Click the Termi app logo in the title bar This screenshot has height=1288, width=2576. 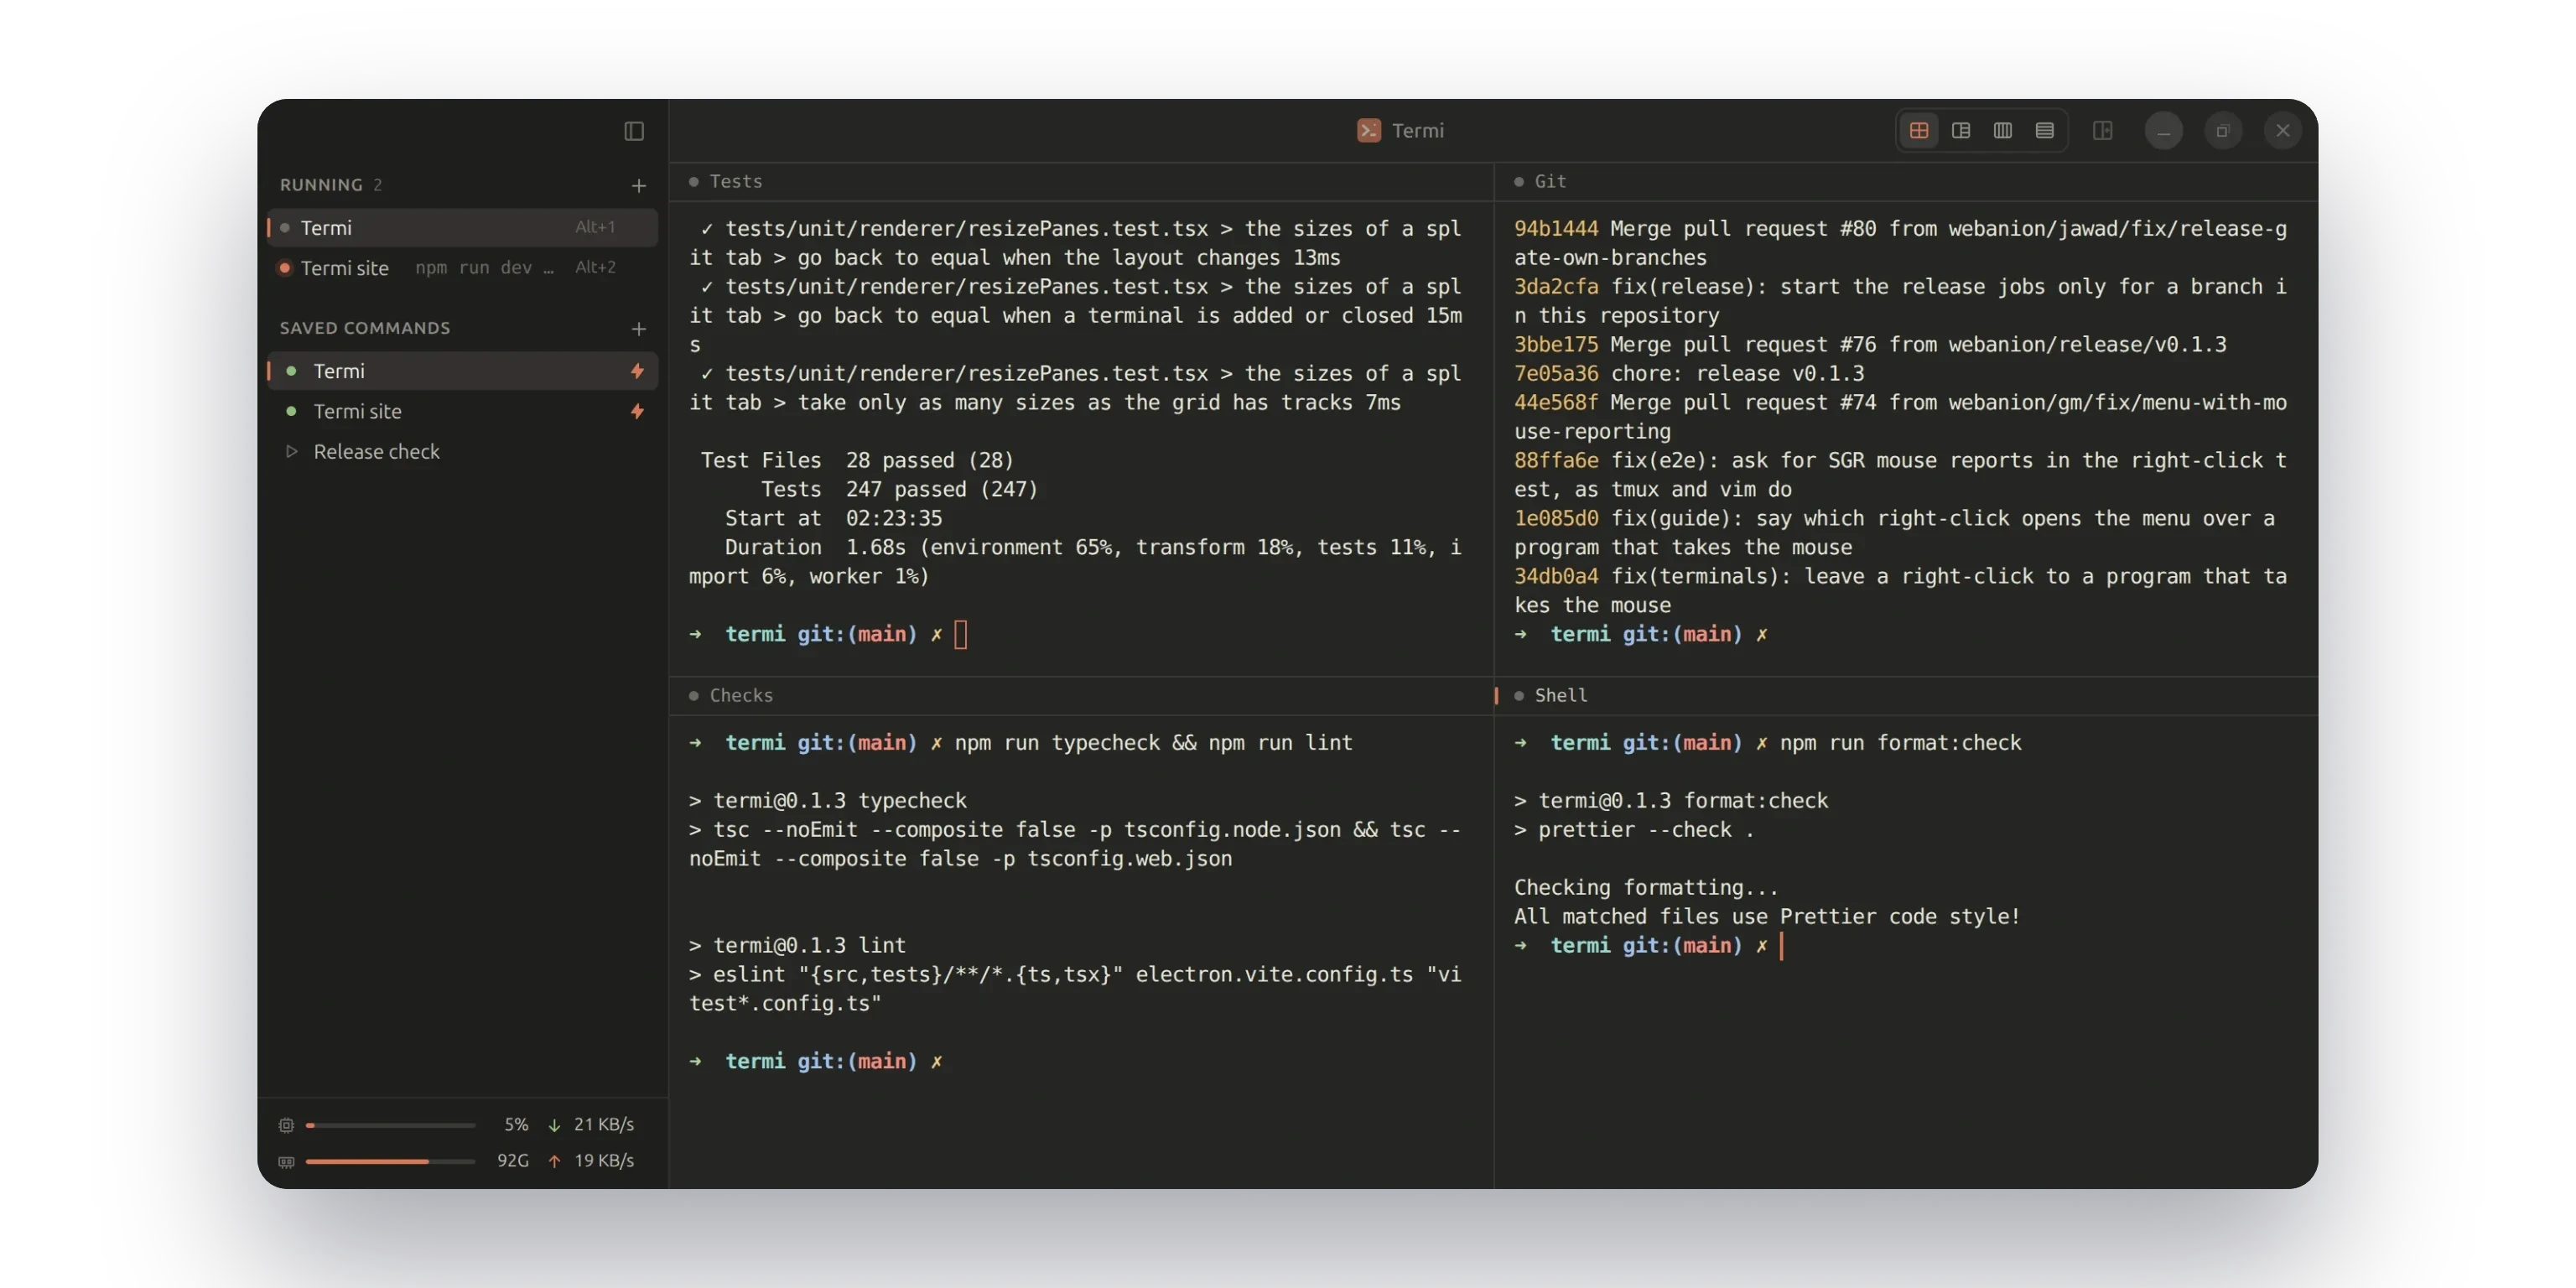coord(1369,130)
